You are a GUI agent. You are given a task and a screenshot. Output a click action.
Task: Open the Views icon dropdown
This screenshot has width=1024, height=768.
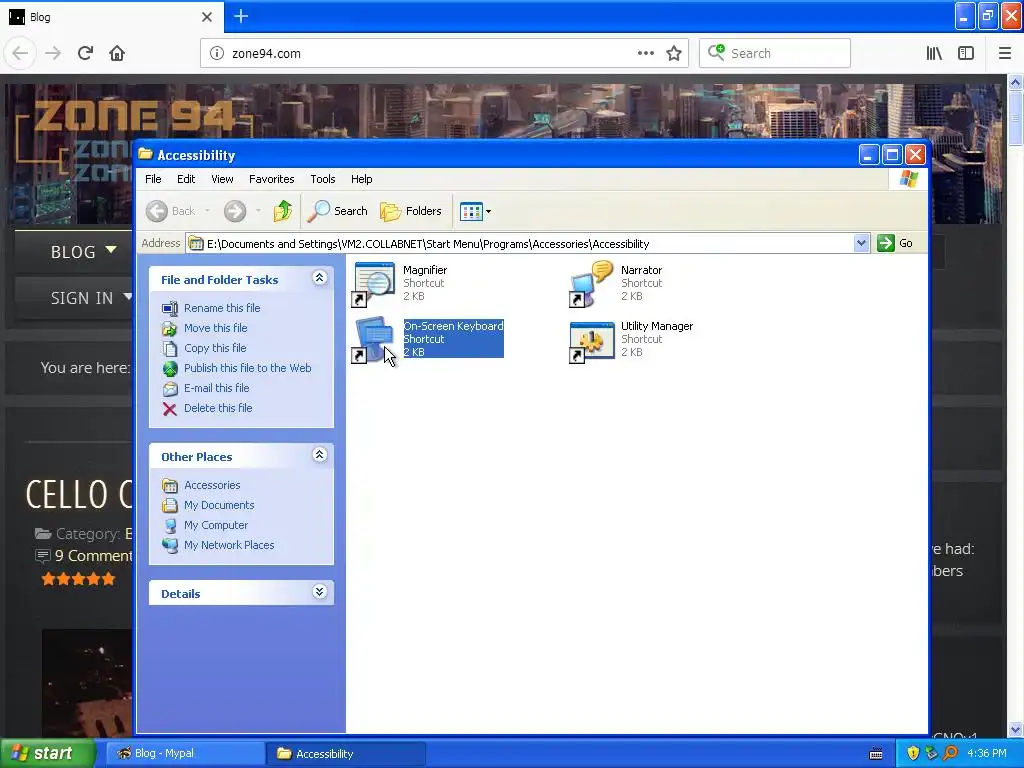coord(475,211)
